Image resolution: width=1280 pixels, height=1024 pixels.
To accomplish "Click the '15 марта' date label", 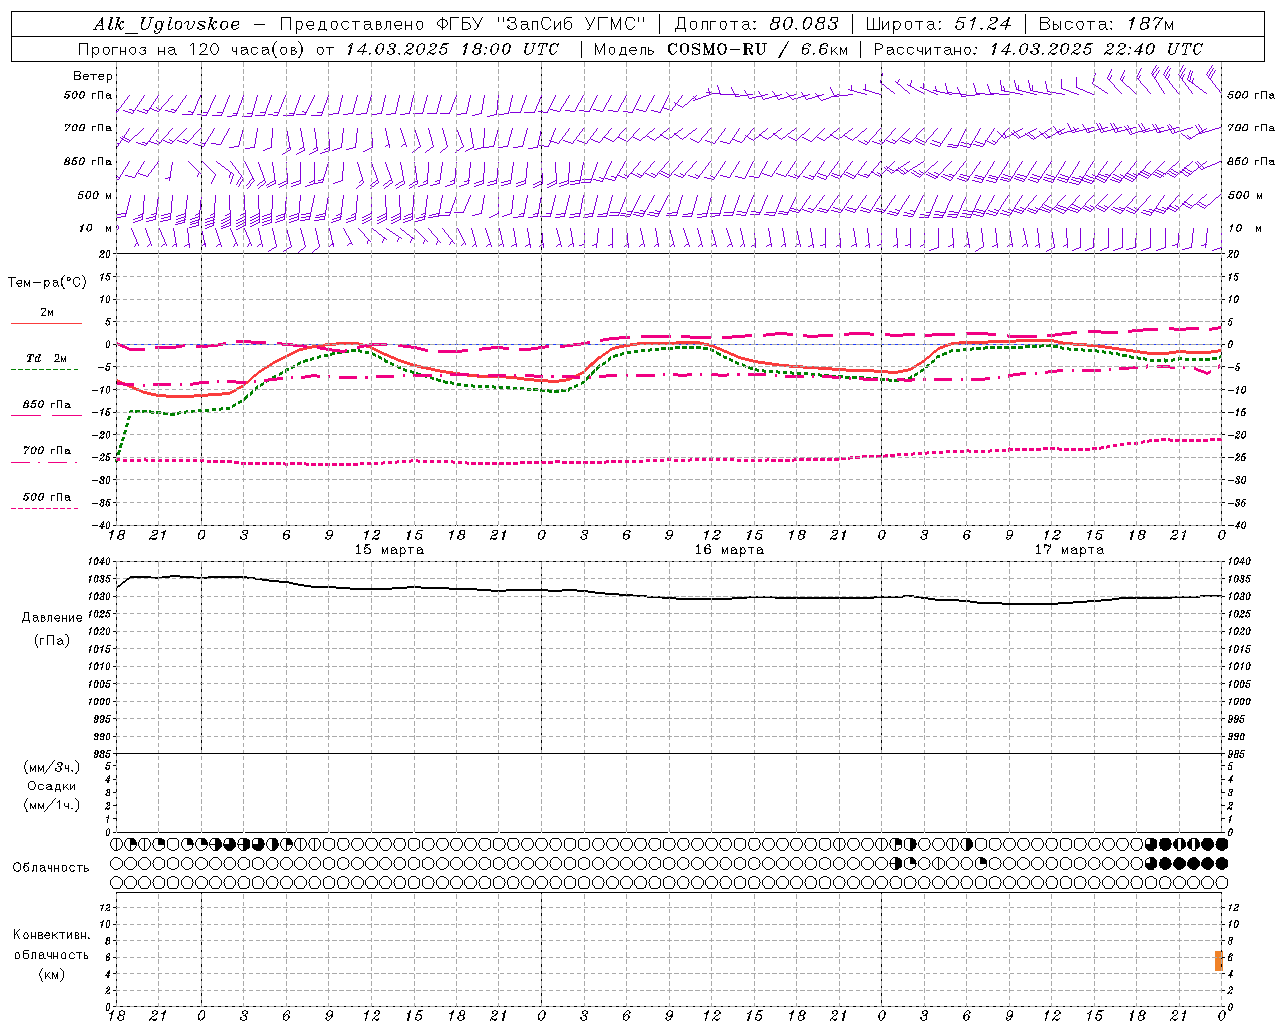I will coord(389,550).
